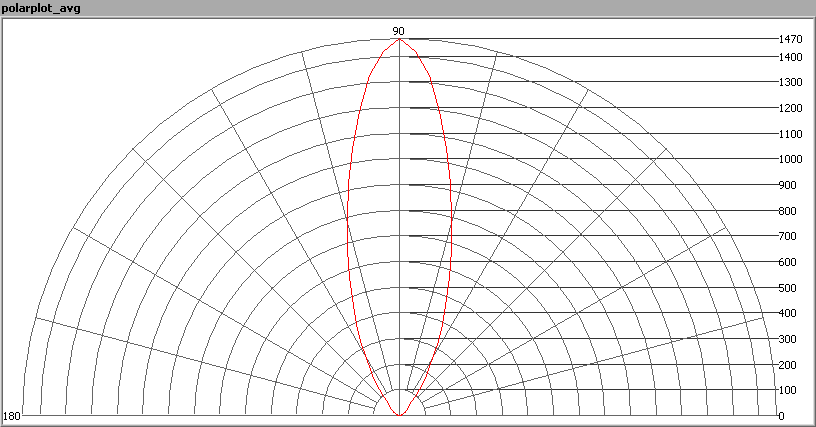Screen dimensions: 816x427
Task: Click the 400 scale value
Action: 787,314
